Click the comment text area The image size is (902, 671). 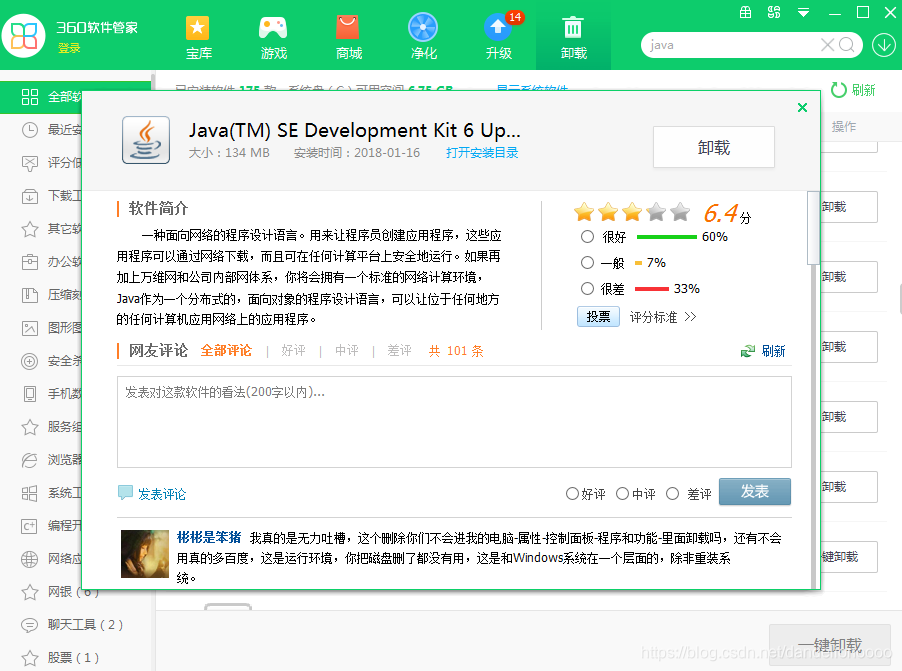(x=454, y=422)
